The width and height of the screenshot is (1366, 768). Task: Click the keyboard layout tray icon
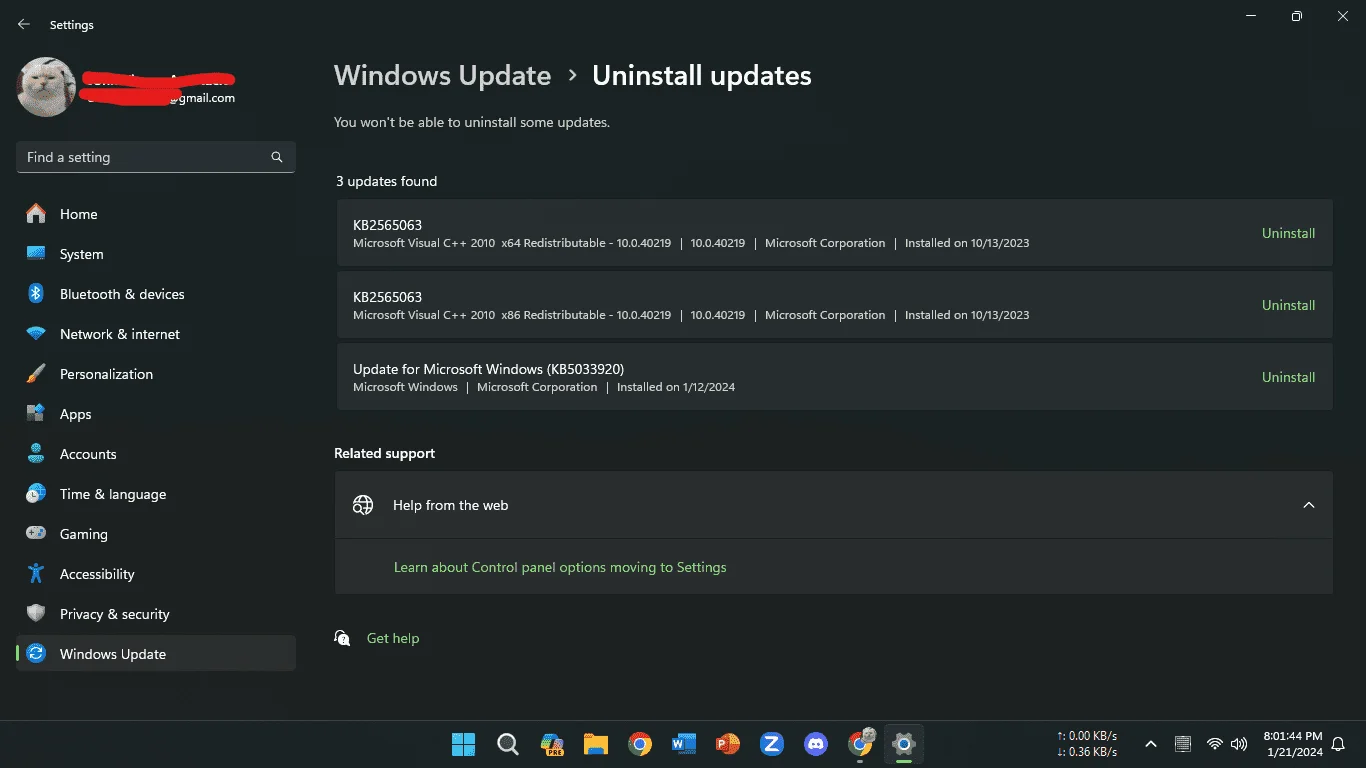1183,744
